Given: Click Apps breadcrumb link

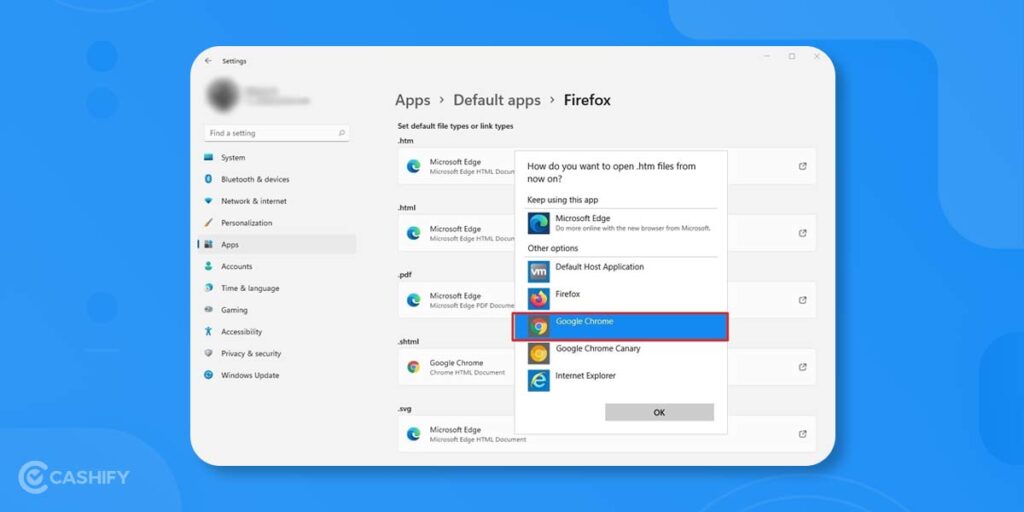Looking at the screenshot, I should pyautogui.click(x=413, y=100).
